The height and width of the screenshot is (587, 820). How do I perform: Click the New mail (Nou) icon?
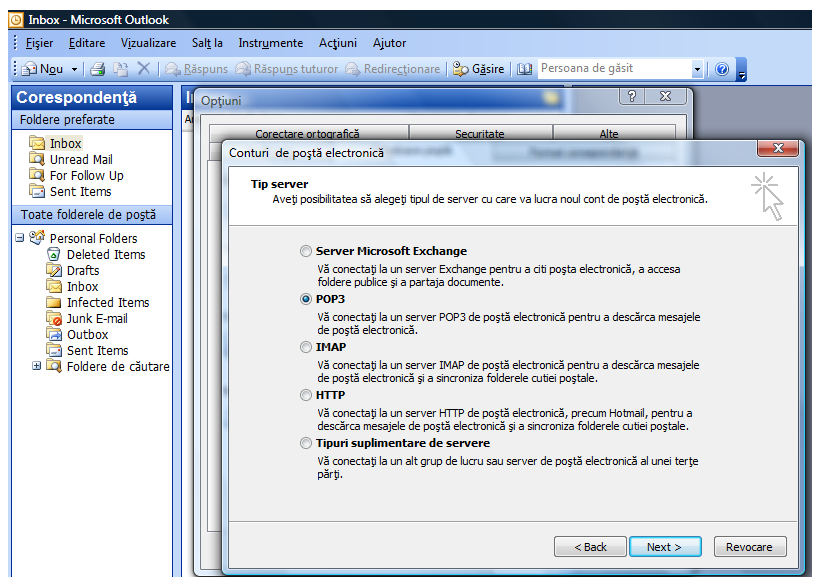pos(30,69)
